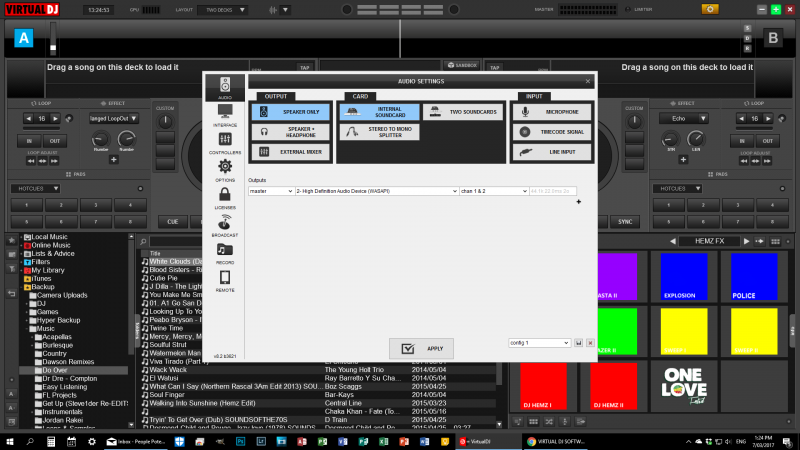Screen dimensions: 800x450
Task: Open Photoshop from the taskbar
Action: coord(240,442)
